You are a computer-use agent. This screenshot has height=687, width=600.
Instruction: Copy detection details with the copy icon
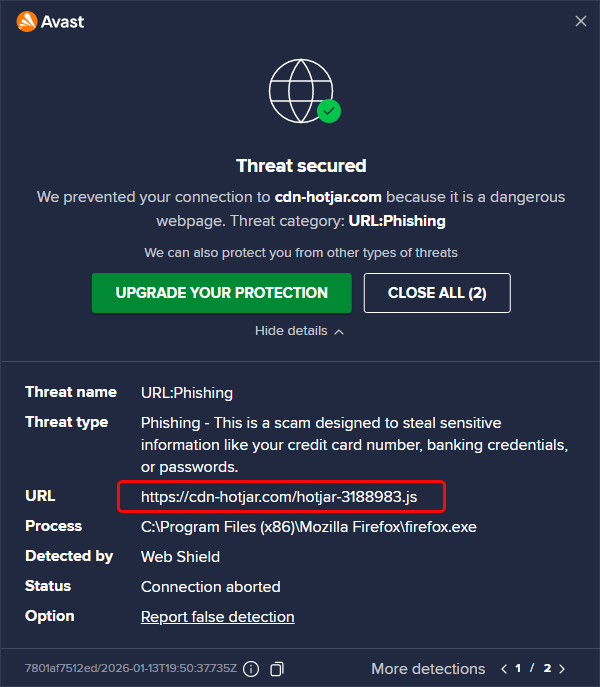277,668
